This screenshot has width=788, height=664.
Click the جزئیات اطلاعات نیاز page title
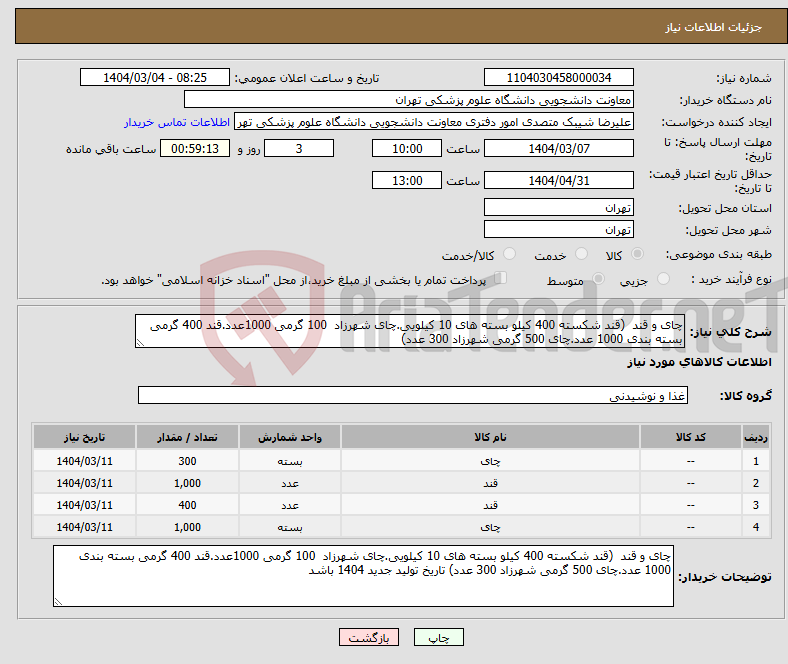point(714,27)
